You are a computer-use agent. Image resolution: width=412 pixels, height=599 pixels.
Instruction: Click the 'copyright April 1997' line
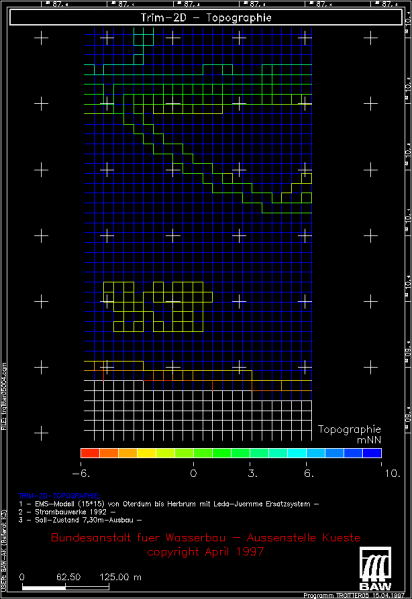pyautogui.click(x=206, y=552)
